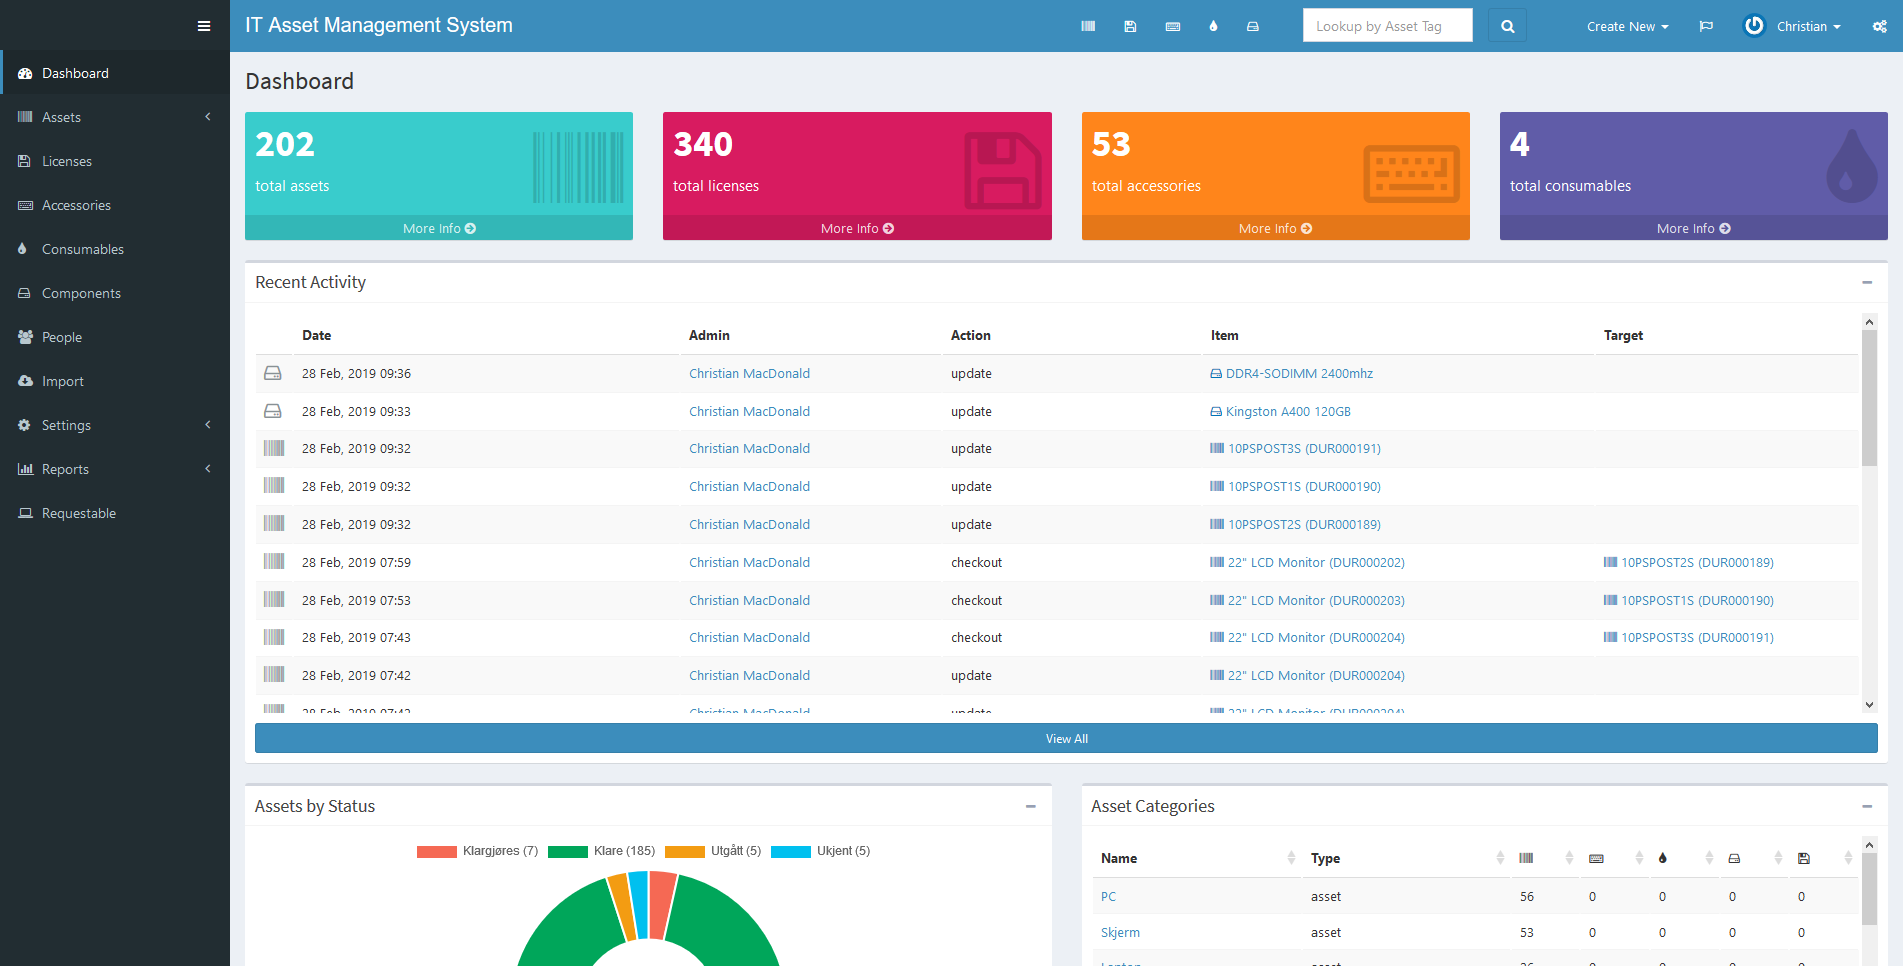This screenshot has width=1903, height=966.
Task: Open consumables via top bar droplet icon
Action: (1213, 26)
